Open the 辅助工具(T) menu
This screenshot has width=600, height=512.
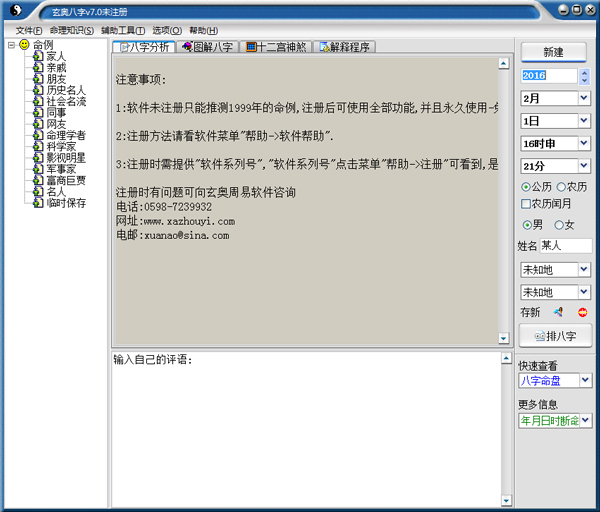click(x=123, y=31)
